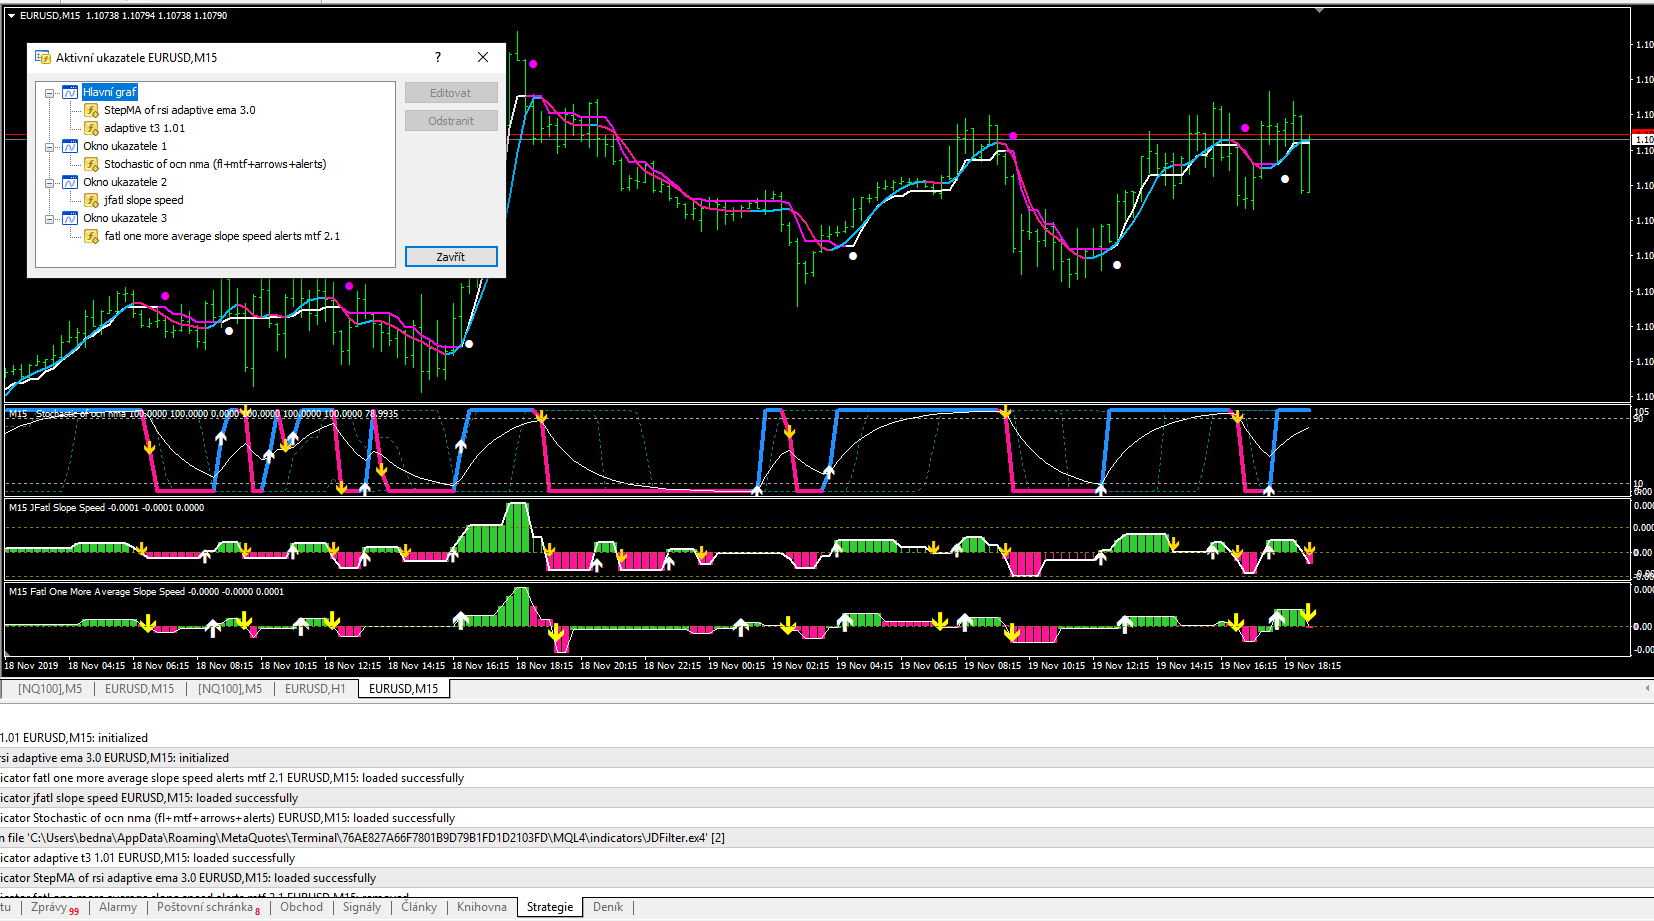Collapse the Hlavní graf tree node
The image size is (1654, 921).
[x=50, y=92]
